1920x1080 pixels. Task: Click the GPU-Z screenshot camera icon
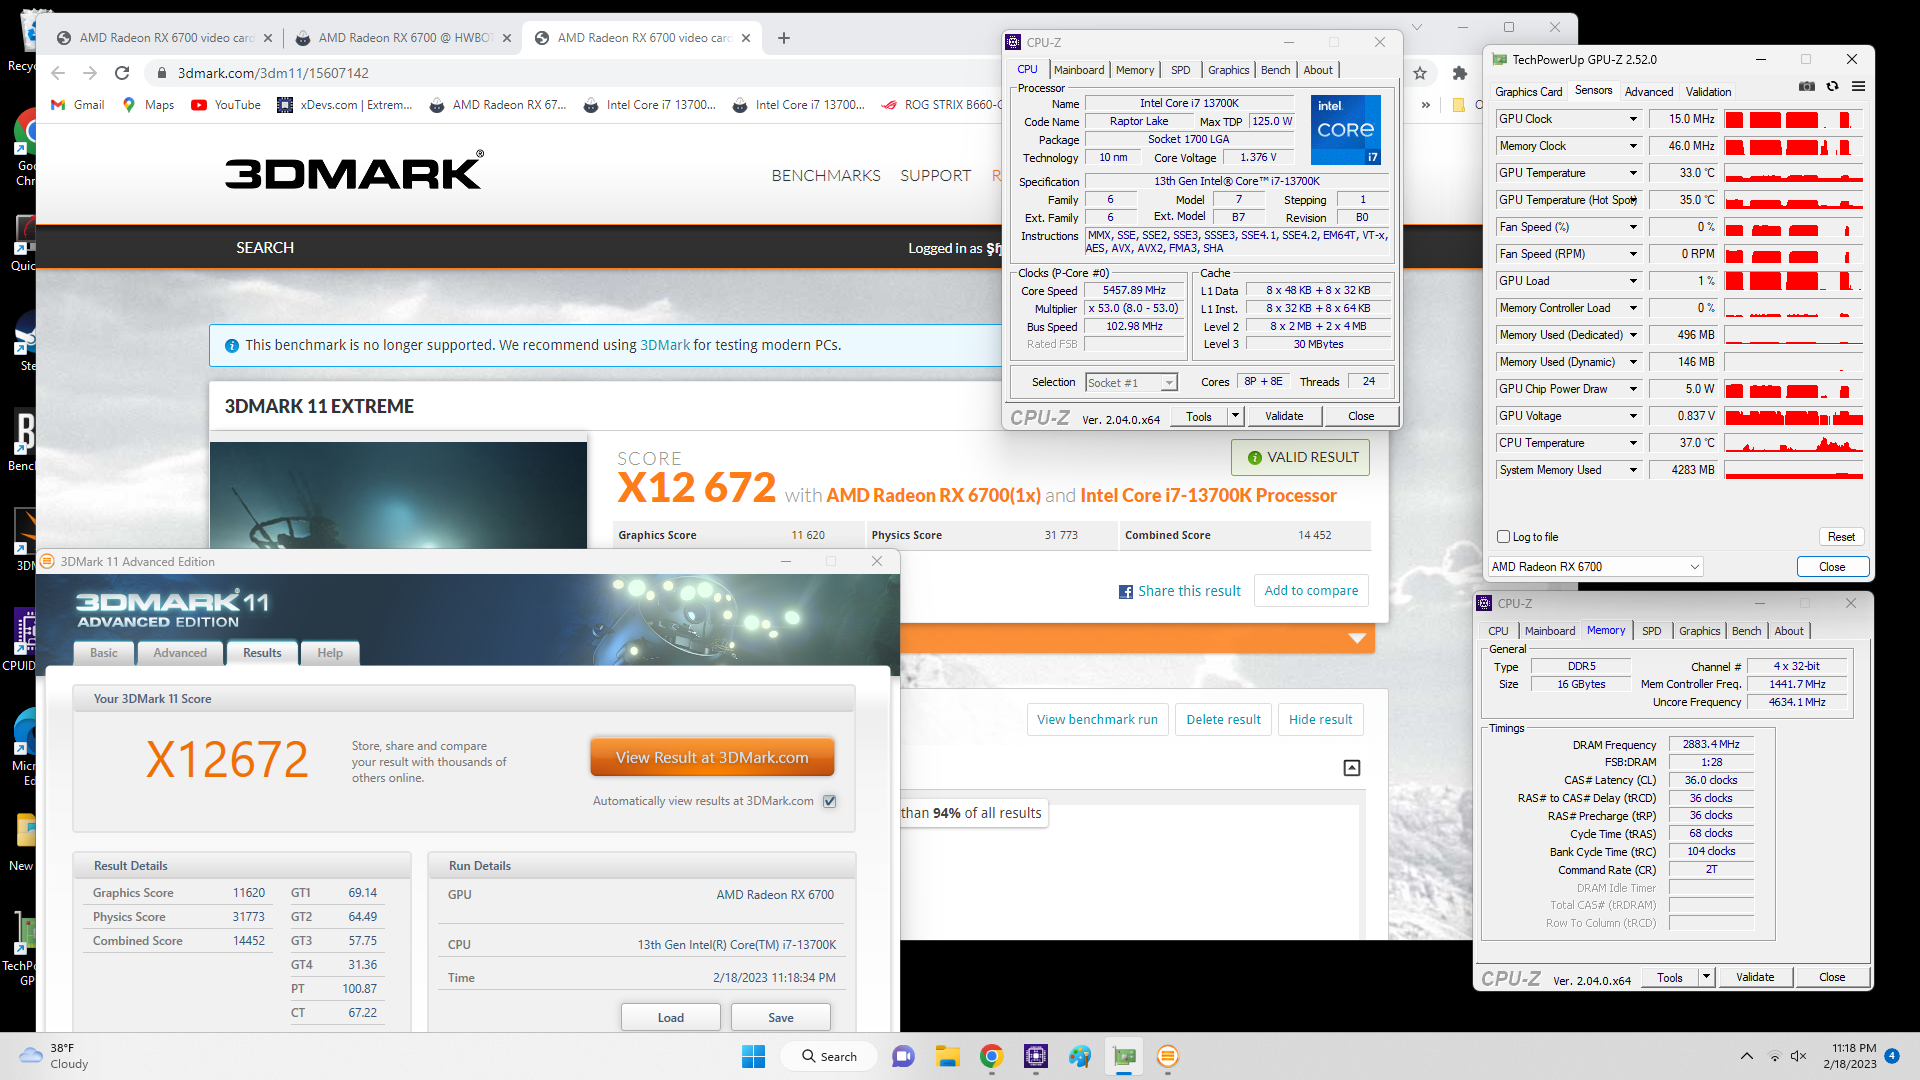click(x=1806, y=87)
